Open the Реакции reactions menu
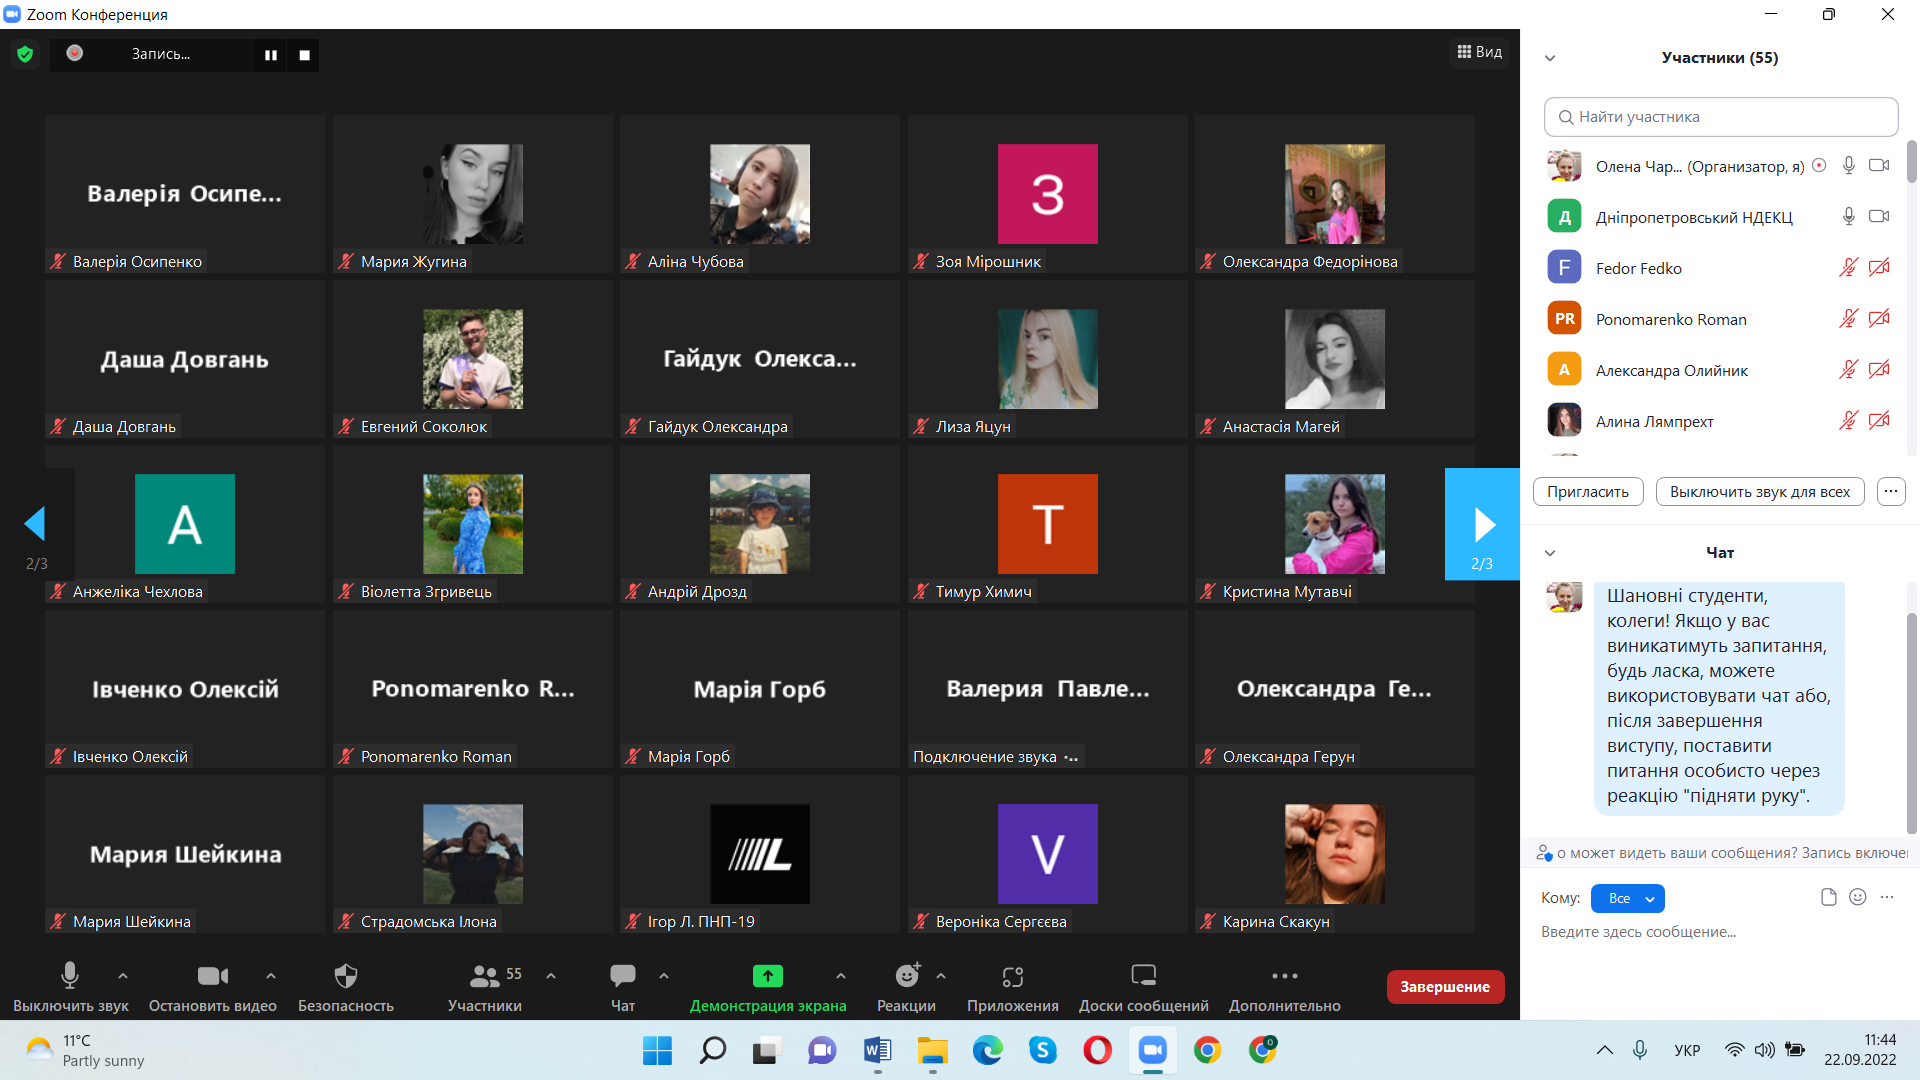This screenshot has height=1080, width=1920. (906, 986)
